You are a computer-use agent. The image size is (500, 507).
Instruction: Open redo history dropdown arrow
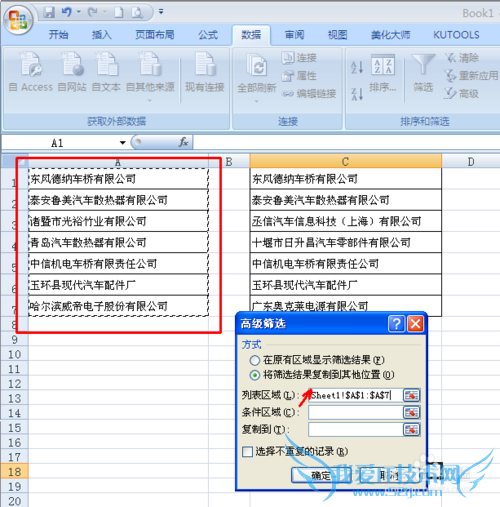pos(104,12)
